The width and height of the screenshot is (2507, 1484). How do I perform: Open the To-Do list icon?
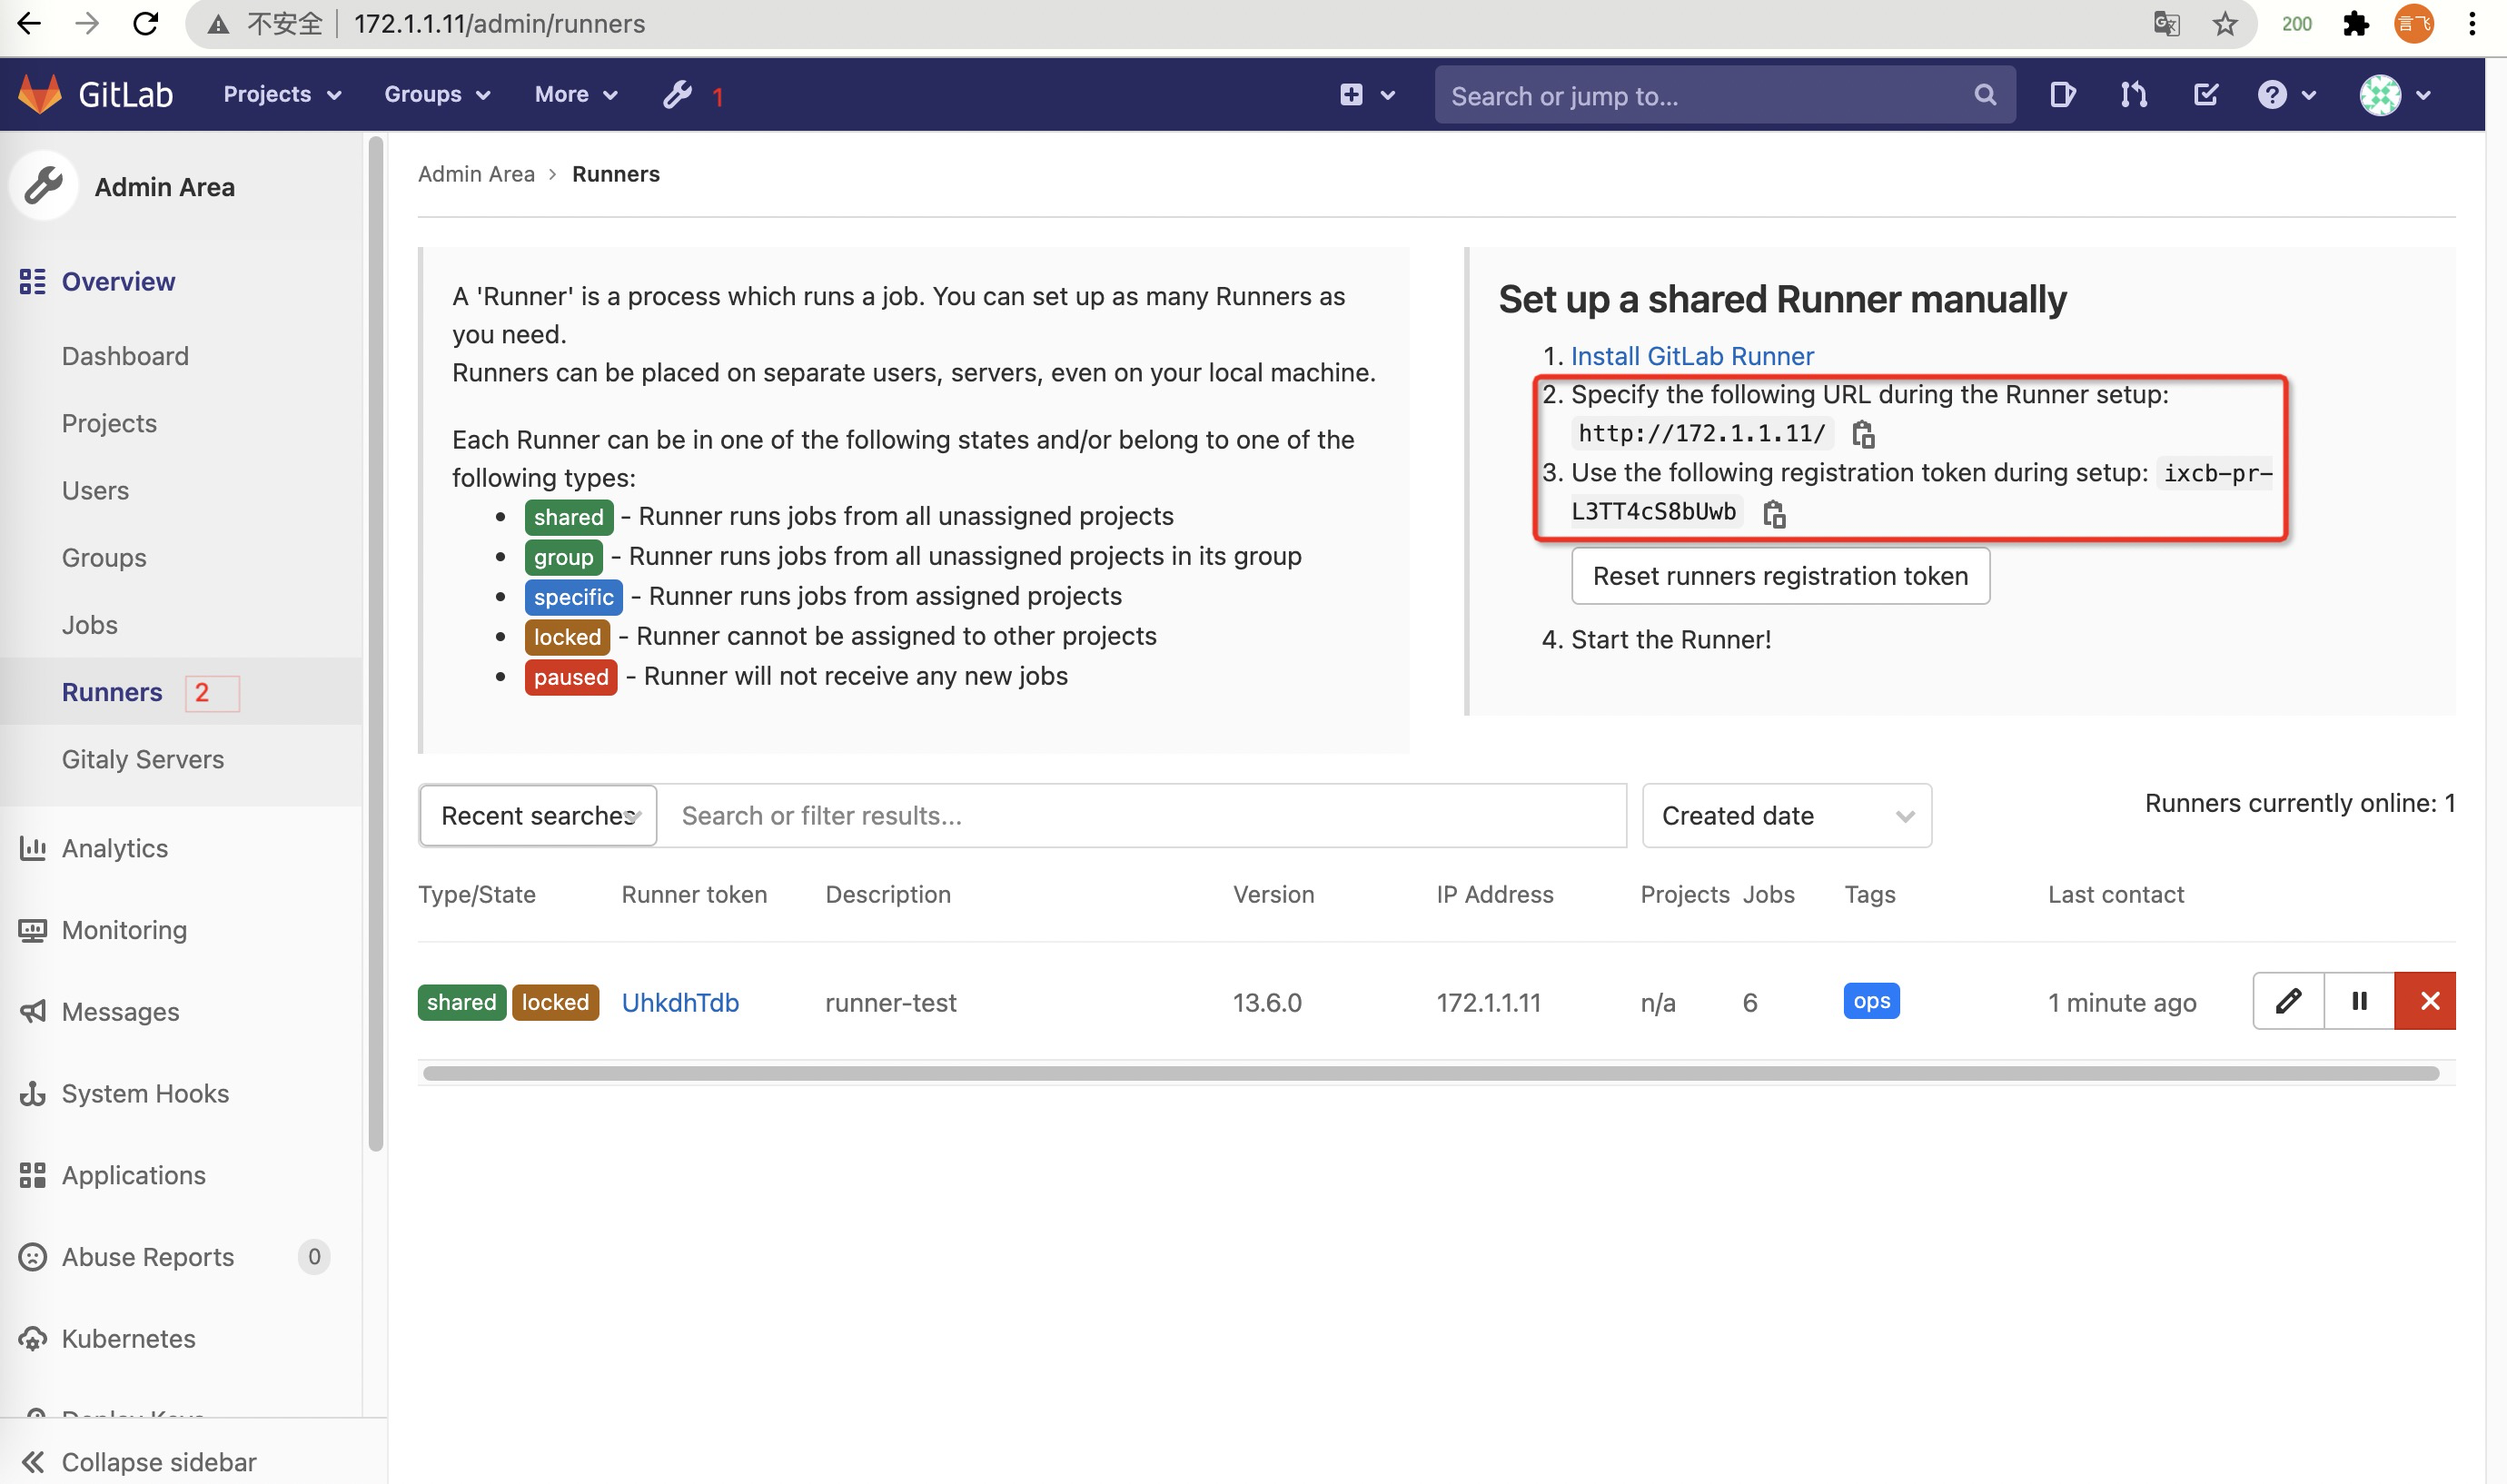pyautogui.click(x=2205, y=95)
